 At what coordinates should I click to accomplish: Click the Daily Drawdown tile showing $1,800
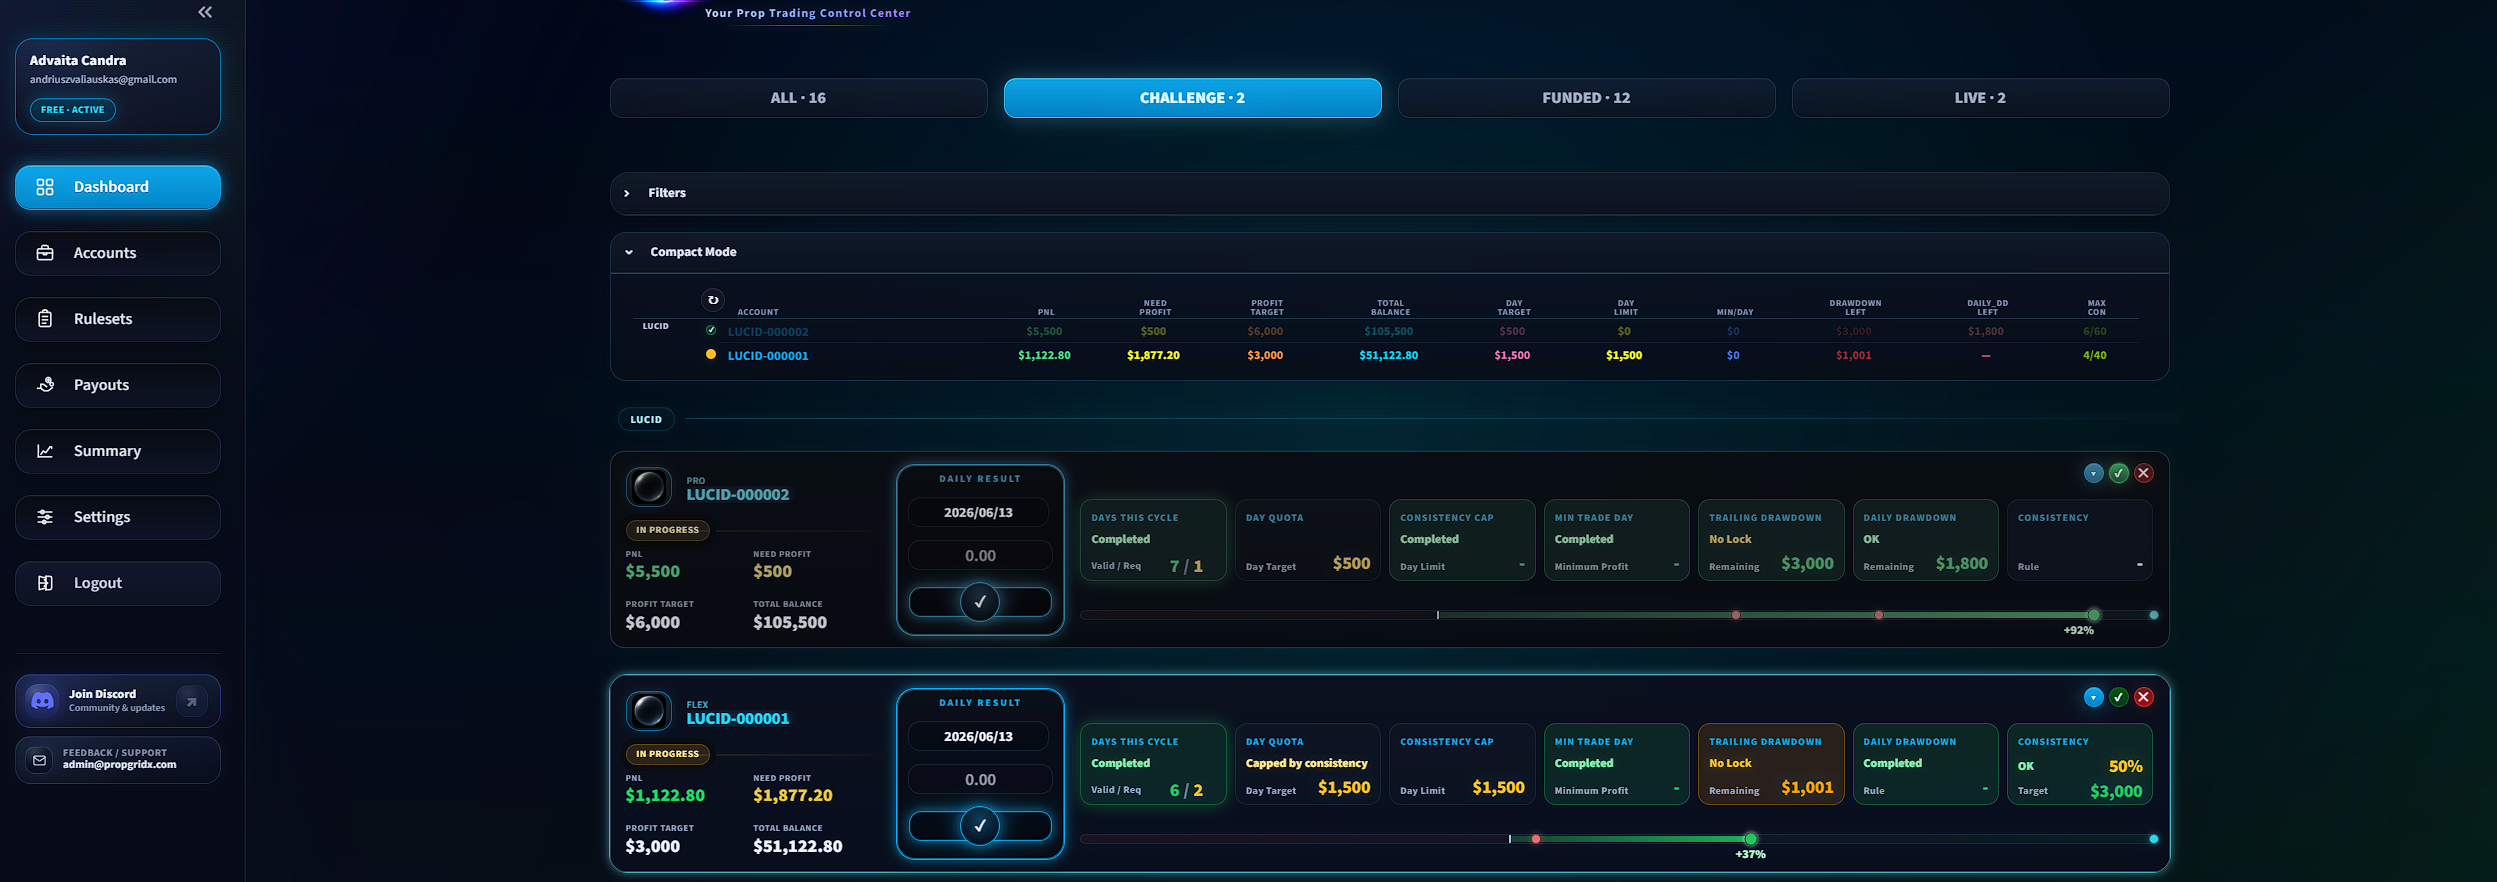pos(1925,540)
